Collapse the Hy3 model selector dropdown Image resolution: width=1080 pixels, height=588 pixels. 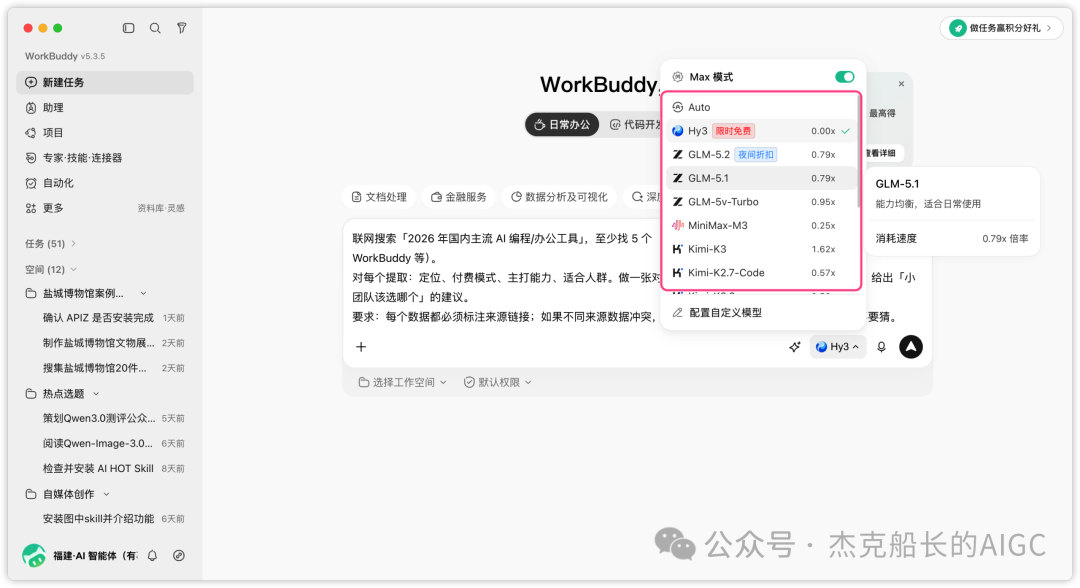(837, 347)
